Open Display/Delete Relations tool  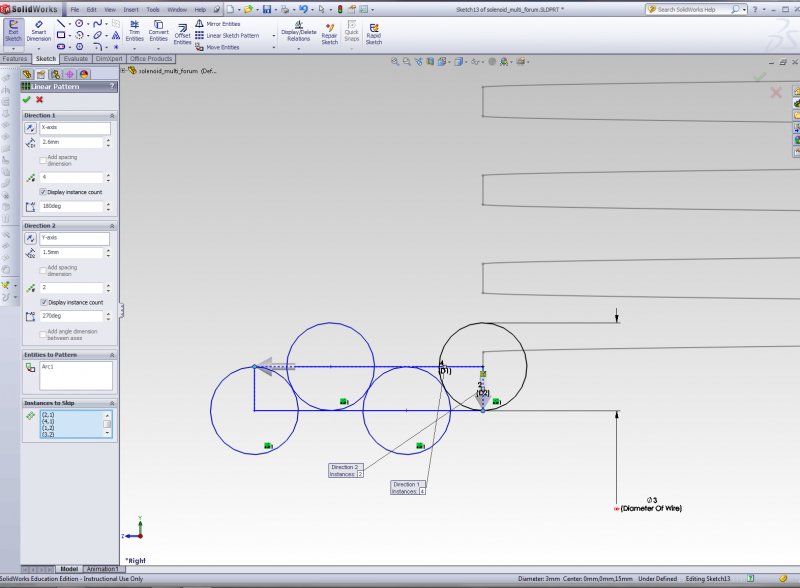(x=298, y=32)
